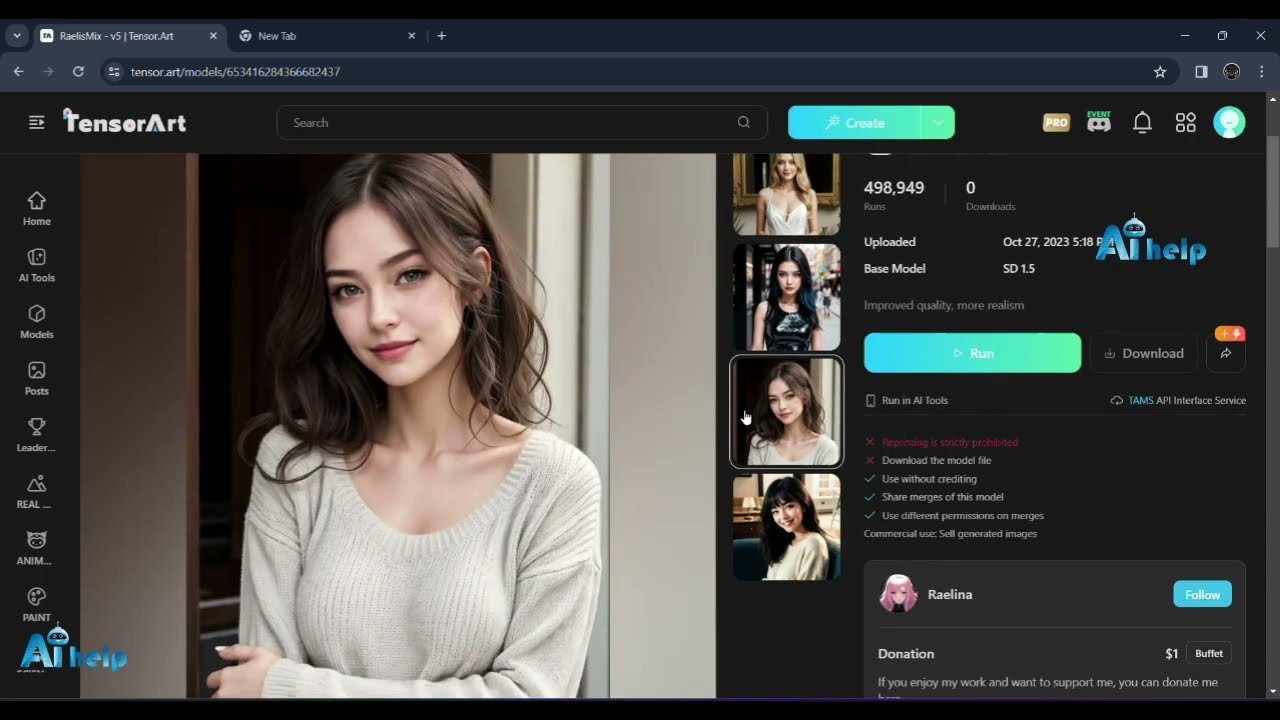
Task: Click the TensorArt logo
Action: click(x=124, y=122)
